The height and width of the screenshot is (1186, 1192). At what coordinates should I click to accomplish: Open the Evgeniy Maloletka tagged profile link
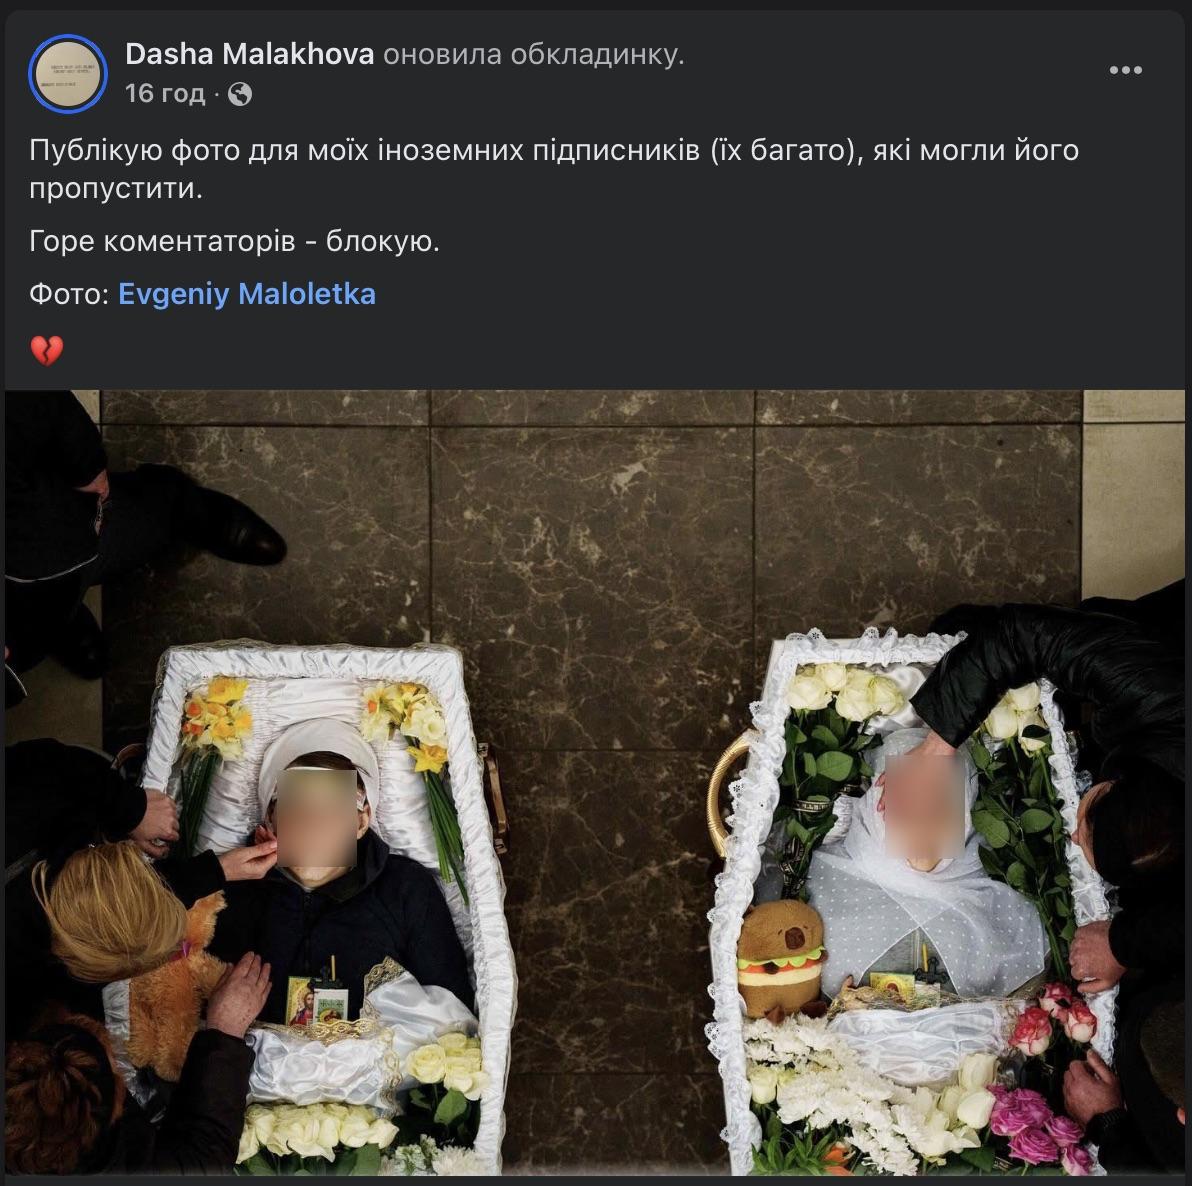[x=247, y=294]
